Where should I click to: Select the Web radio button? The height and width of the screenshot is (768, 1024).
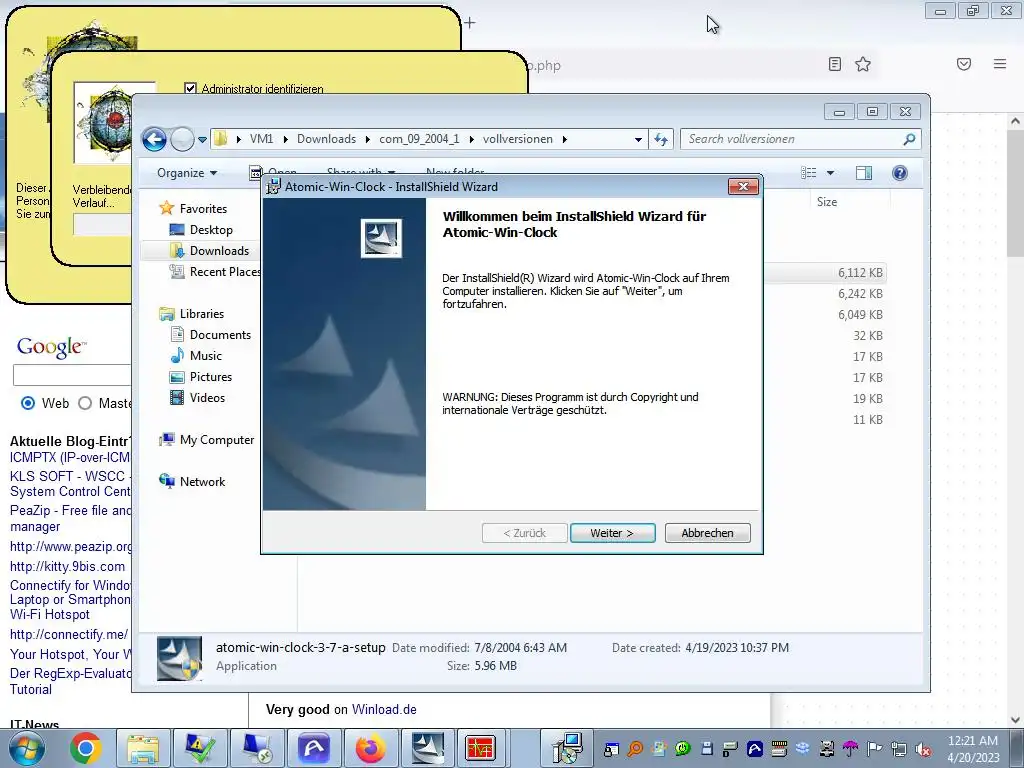(x=27, y=403)
